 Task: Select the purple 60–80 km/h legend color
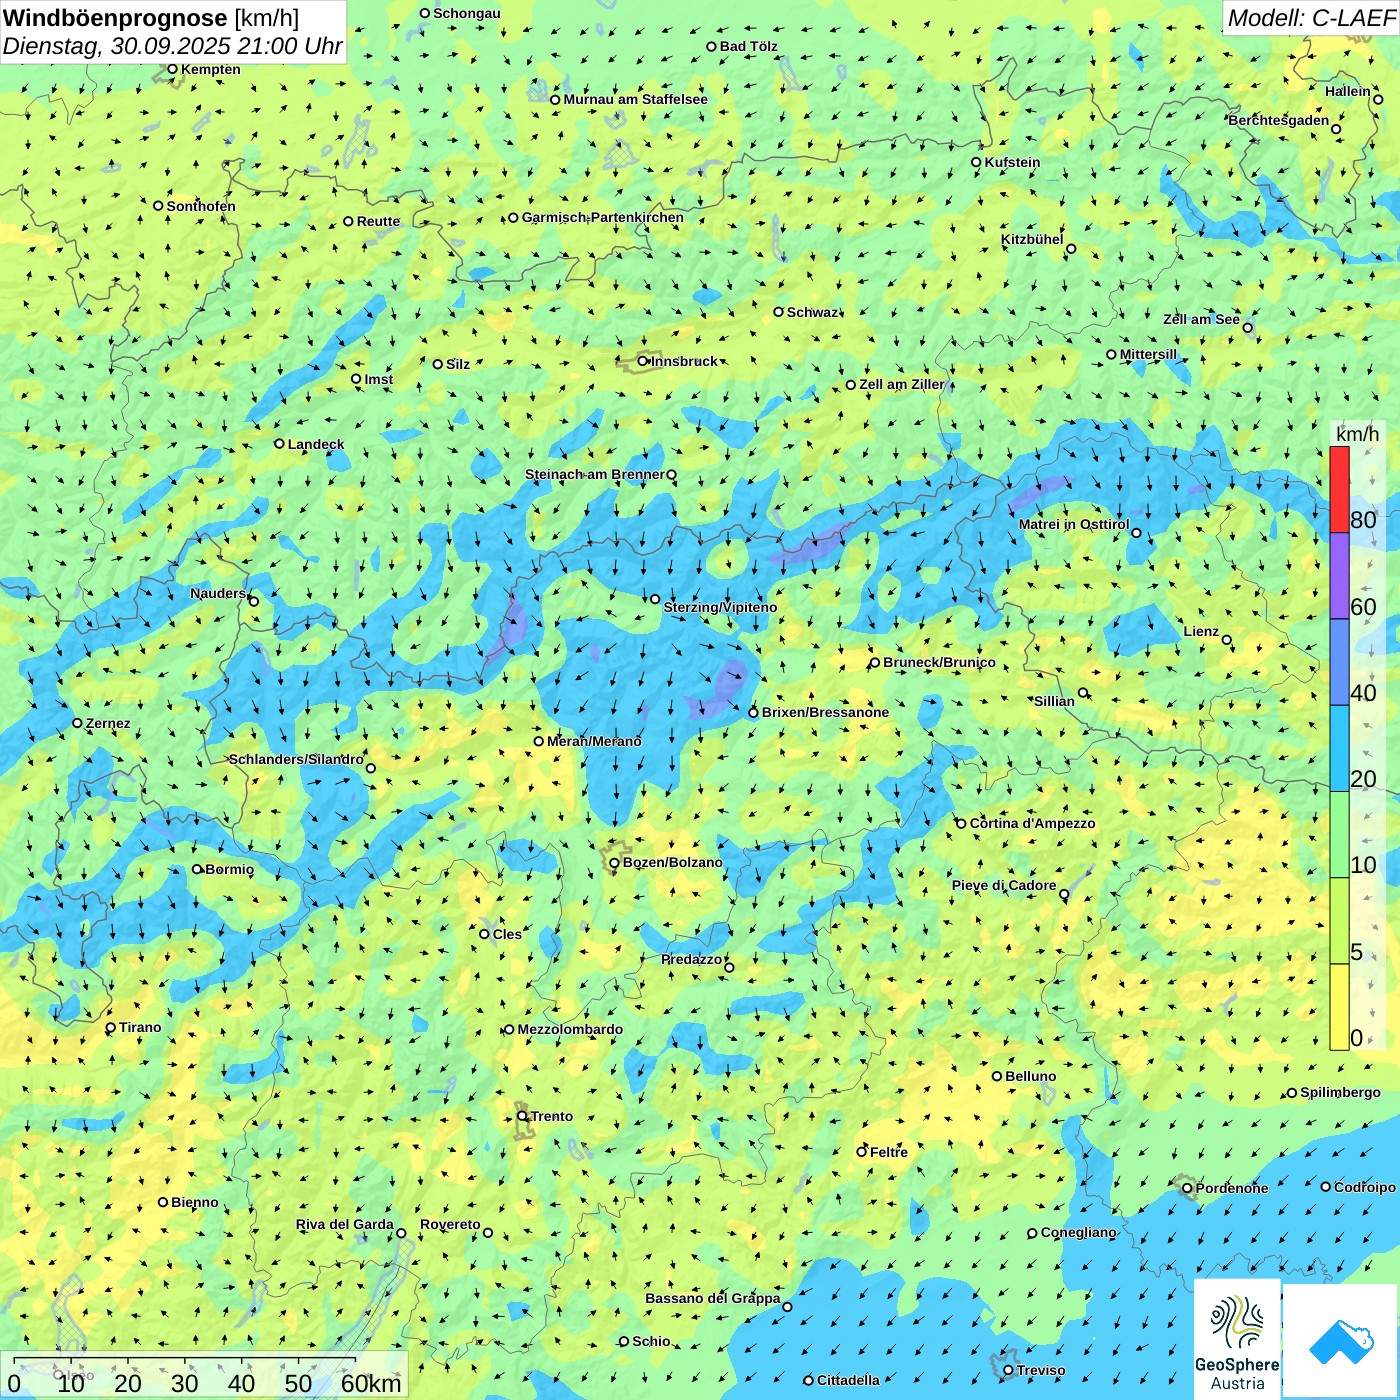(1339, 576)
